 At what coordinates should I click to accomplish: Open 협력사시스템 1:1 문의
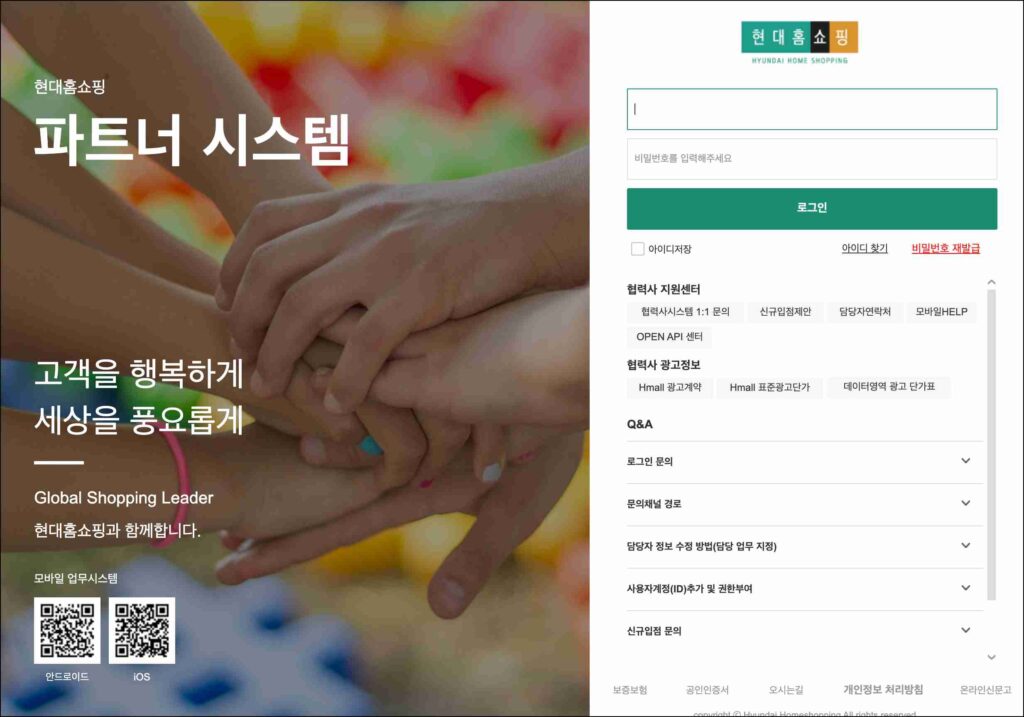(x=685, y=312)
